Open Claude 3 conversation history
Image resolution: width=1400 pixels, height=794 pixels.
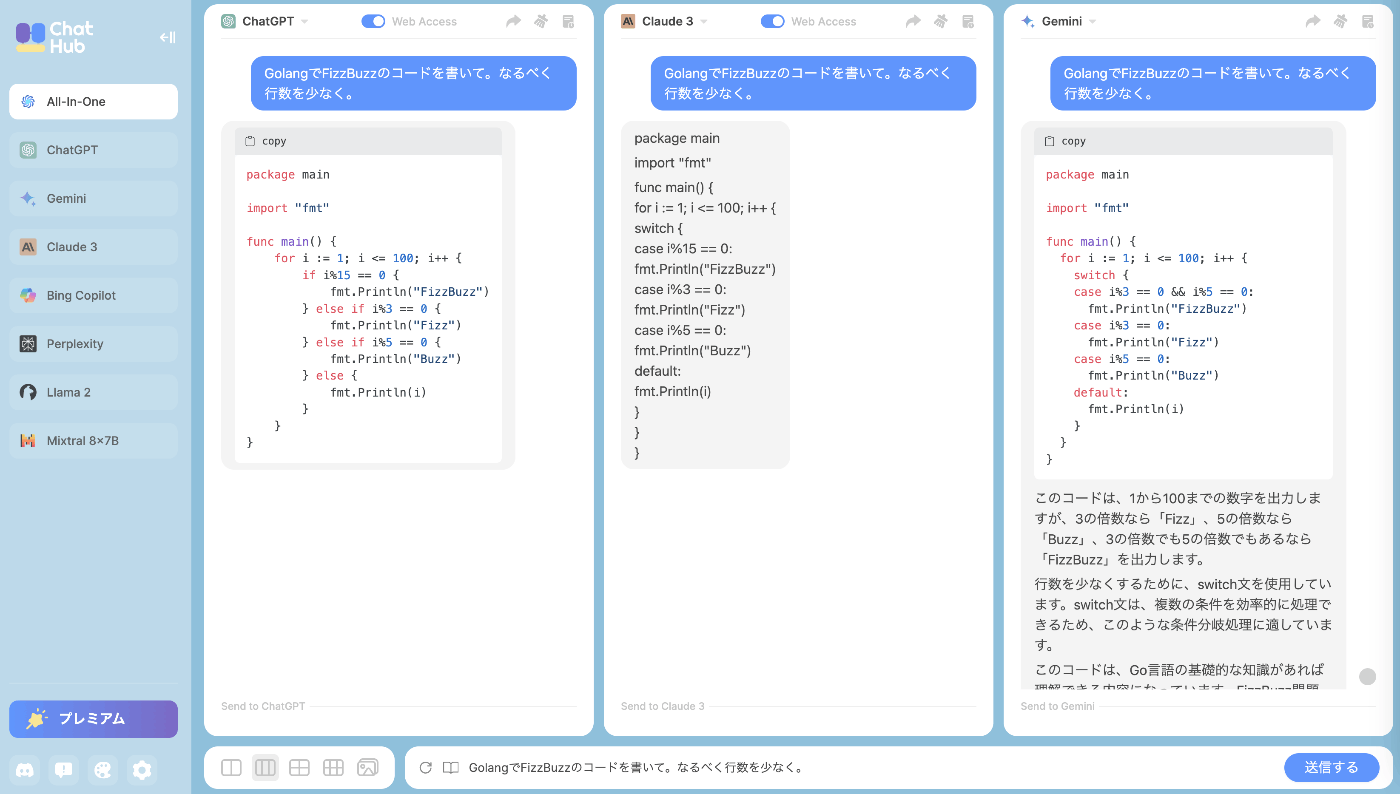point(967,21)
